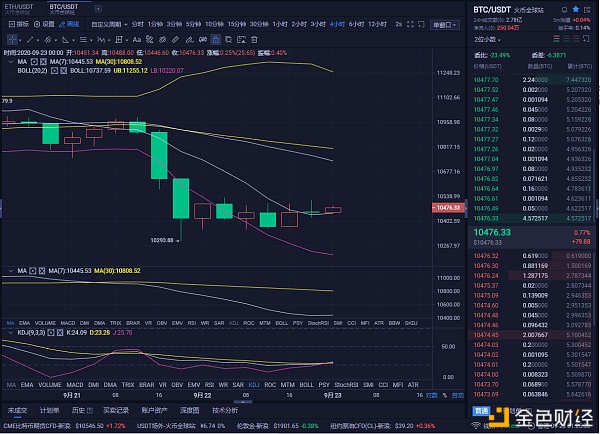Select the 12小时 timeframe
The height and width of the screenshot is (434, 600).
[377, 24]
